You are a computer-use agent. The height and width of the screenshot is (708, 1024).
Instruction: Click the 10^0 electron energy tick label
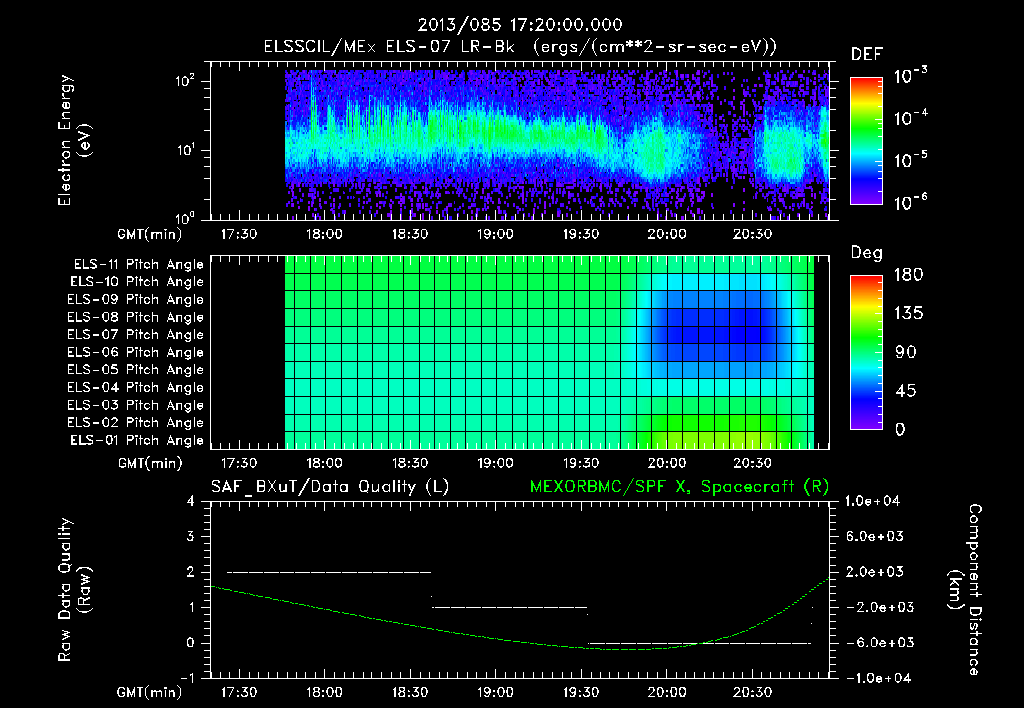click(x=185, y=217)
